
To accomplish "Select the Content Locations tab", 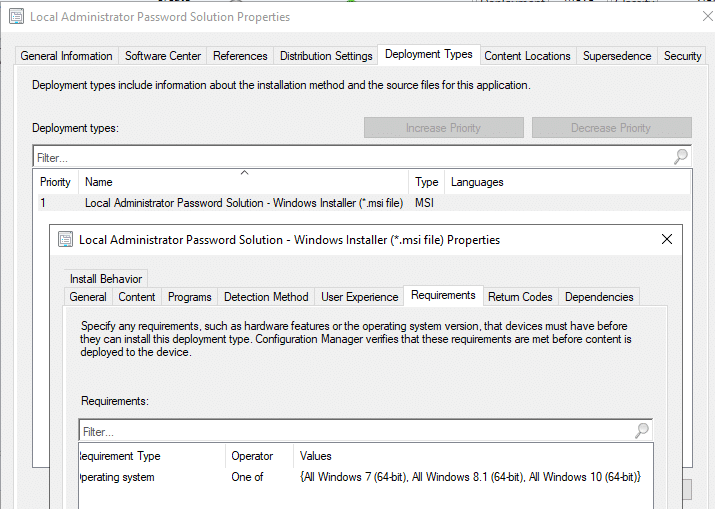I will pyautogui.click(x=527, y=56).
